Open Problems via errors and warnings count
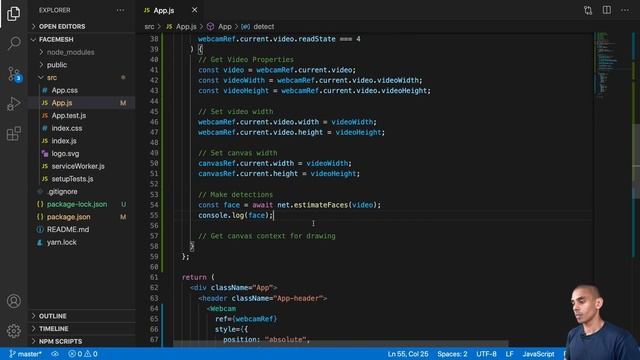This screenshot has height=360, width=640. [83, 354]
